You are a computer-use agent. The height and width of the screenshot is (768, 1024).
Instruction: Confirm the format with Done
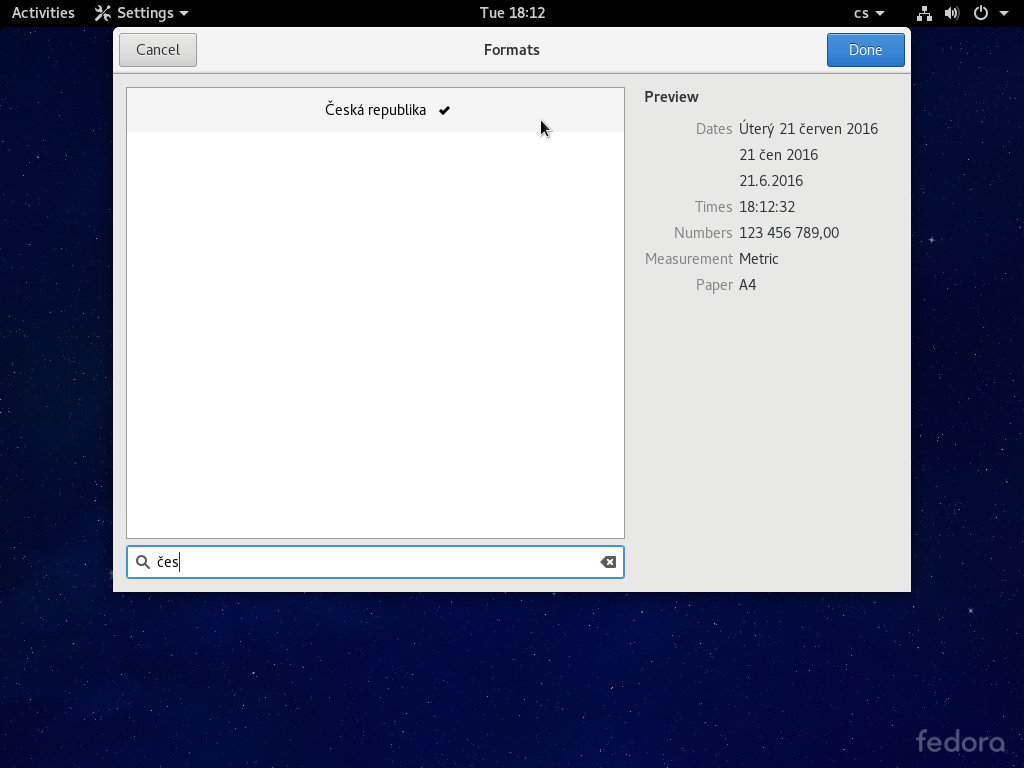865,50
